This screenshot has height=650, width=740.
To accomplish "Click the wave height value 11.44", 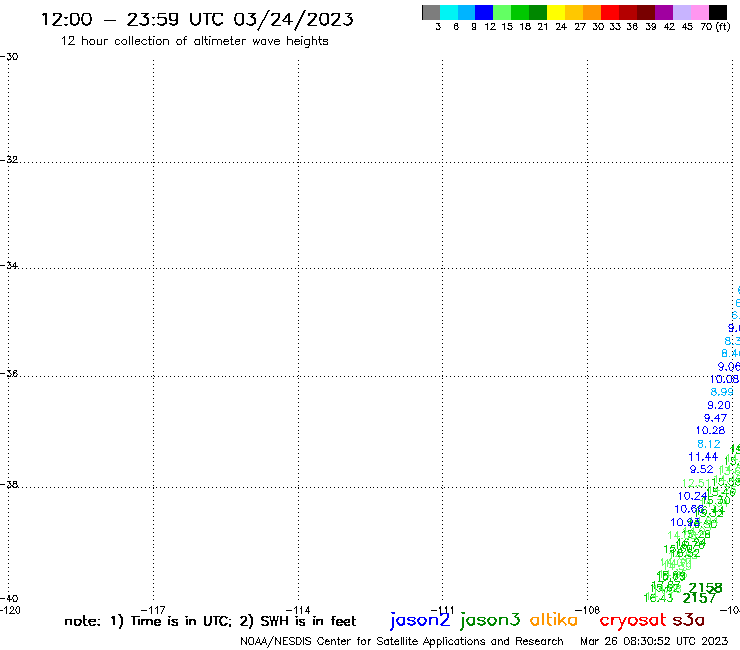I will (703, 457).
